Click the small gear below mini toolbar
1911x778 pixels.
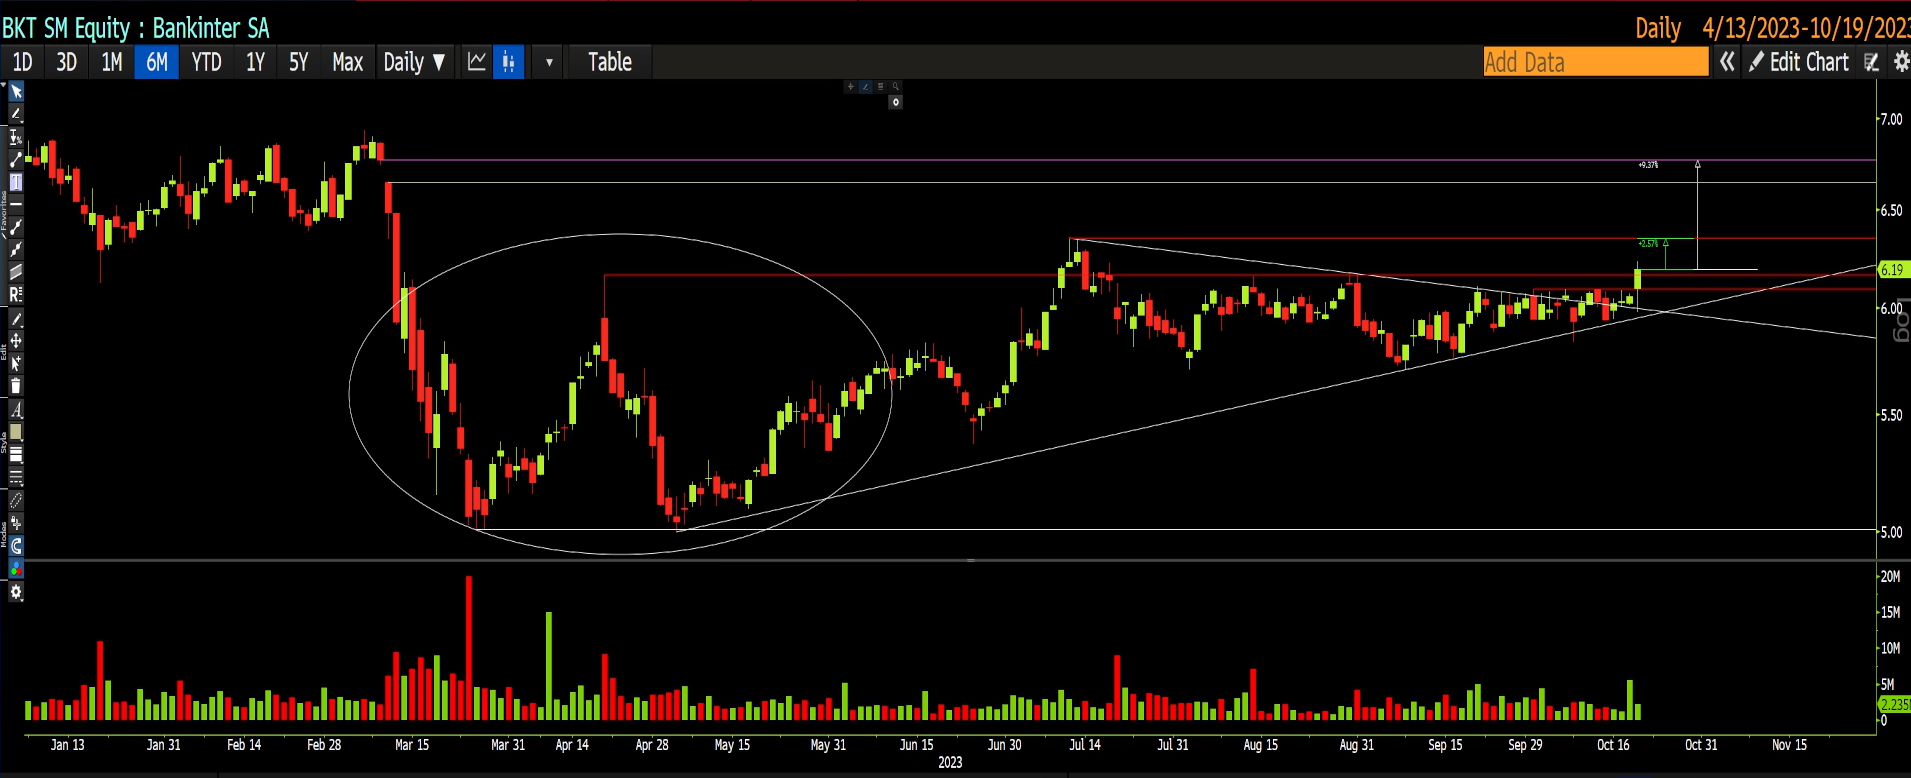coord(896,102)
